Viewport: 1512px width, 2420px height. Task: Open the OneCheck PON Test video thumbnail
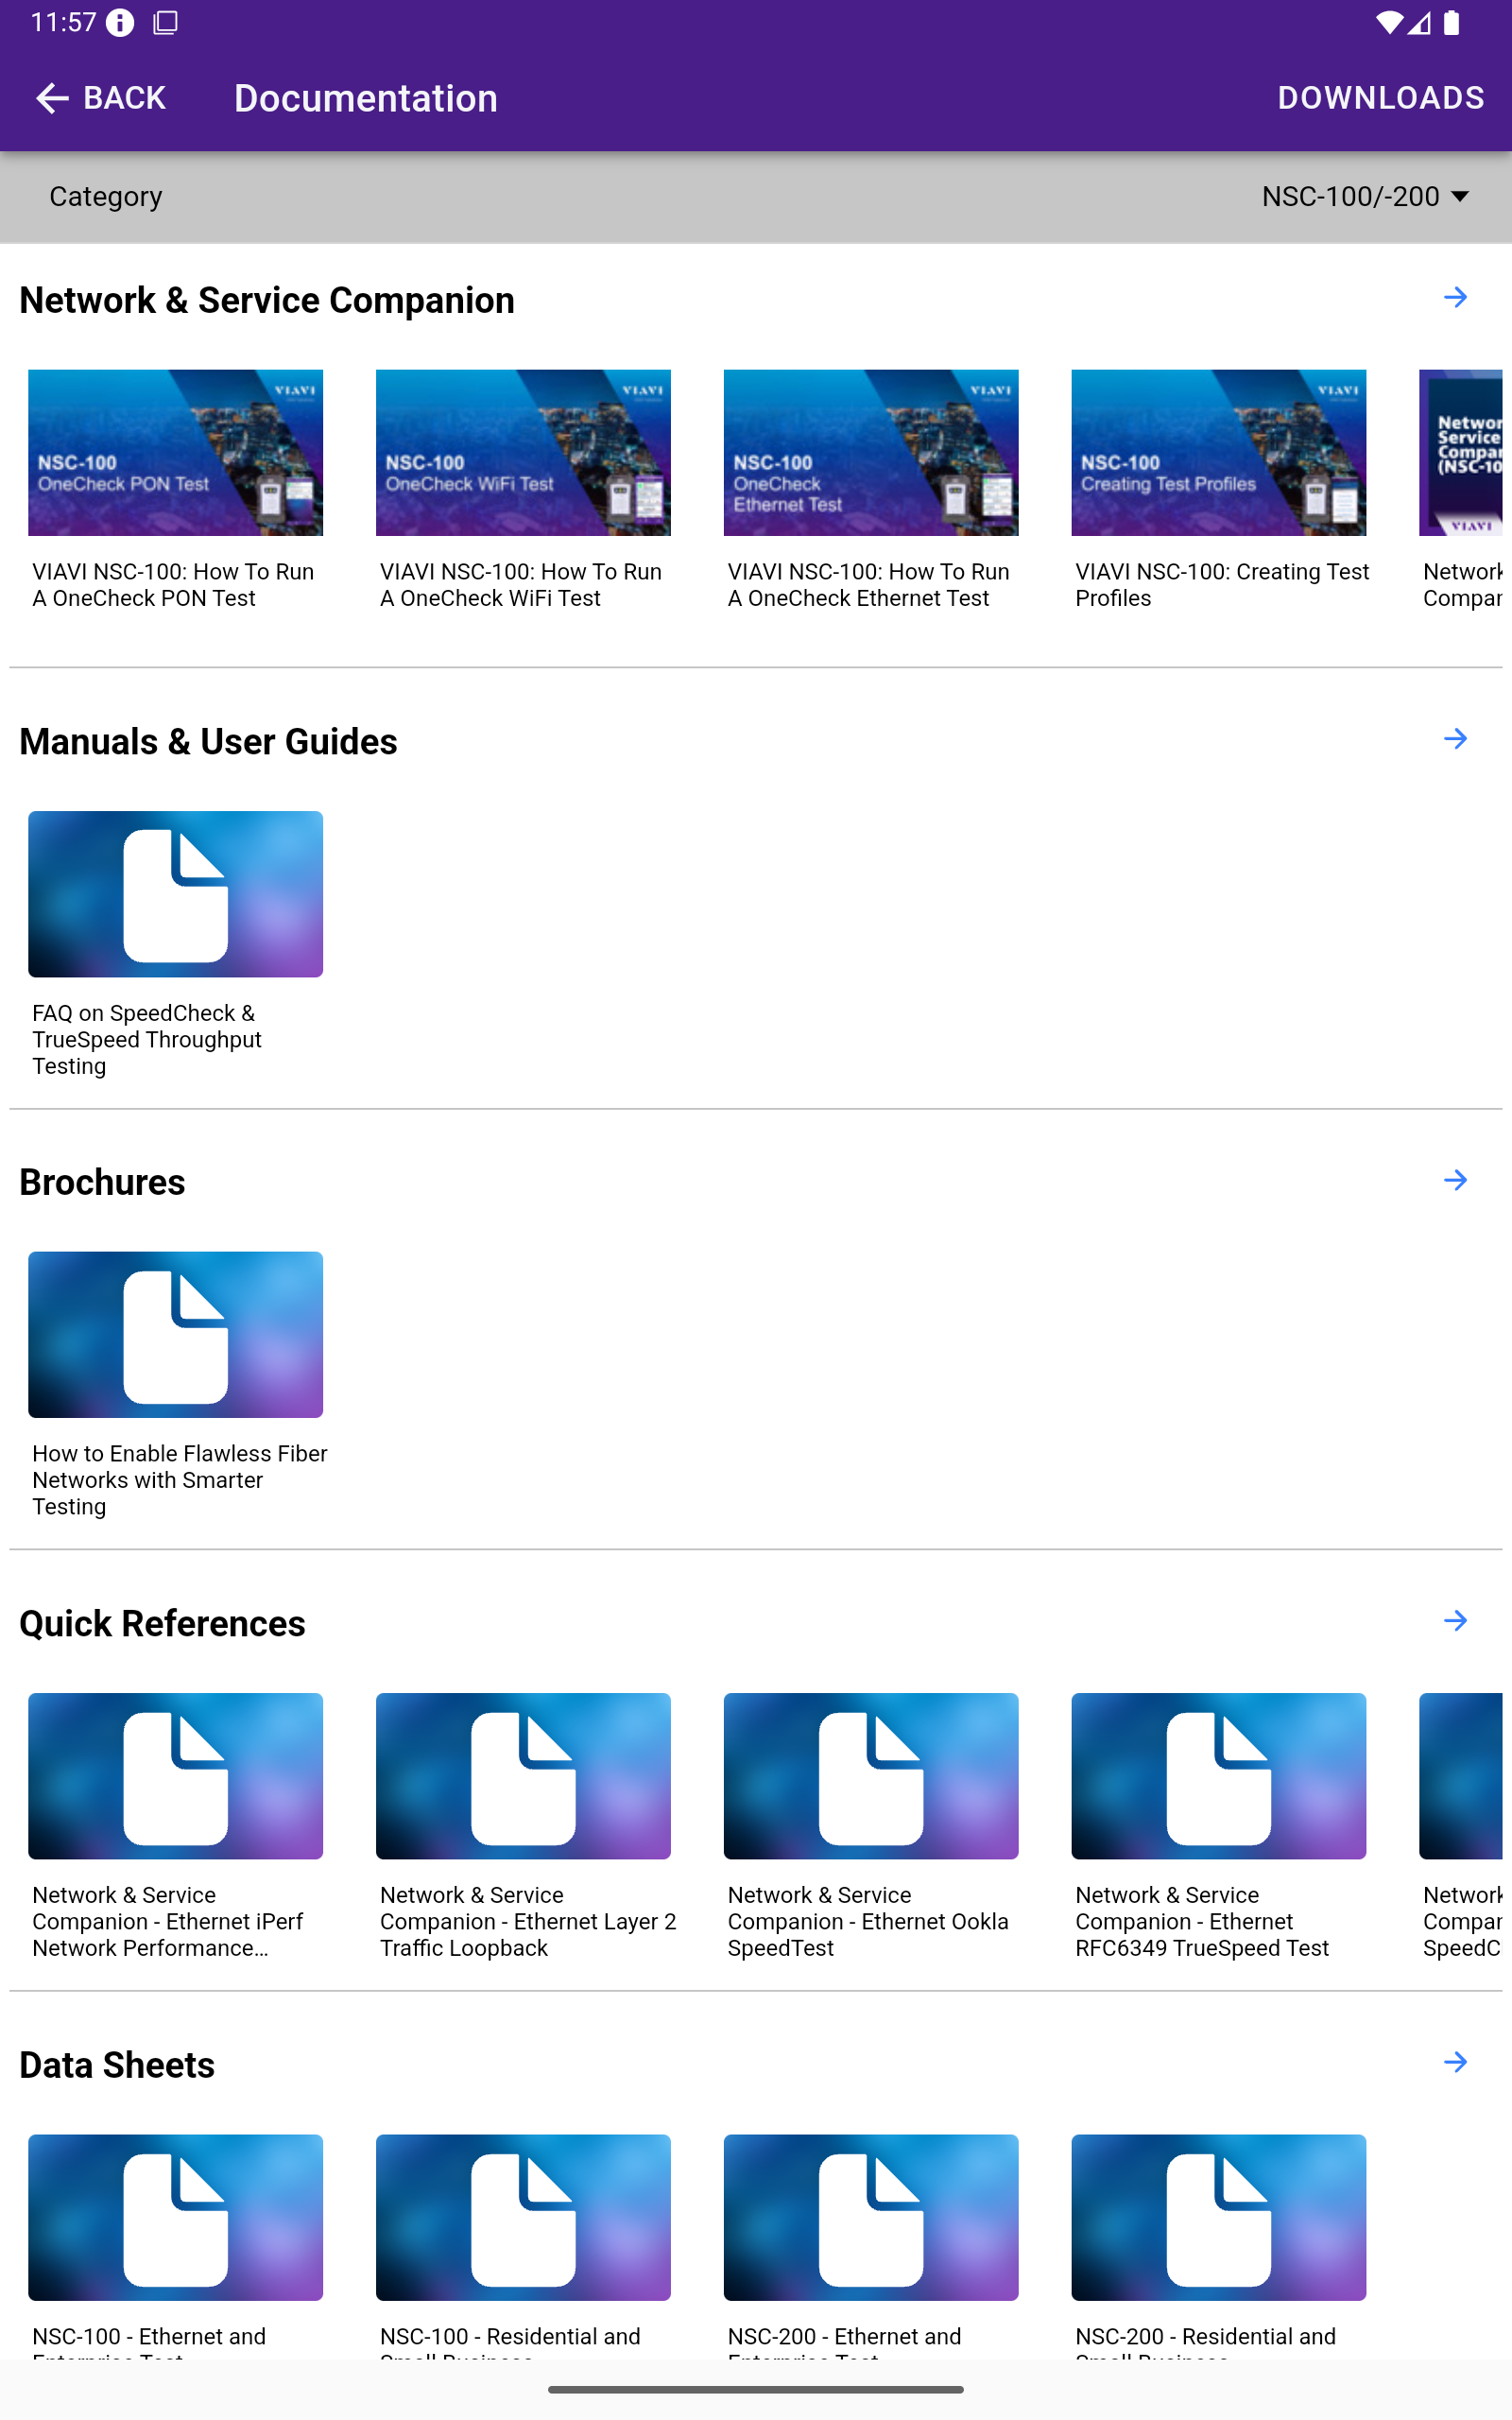tap(175, 452)
